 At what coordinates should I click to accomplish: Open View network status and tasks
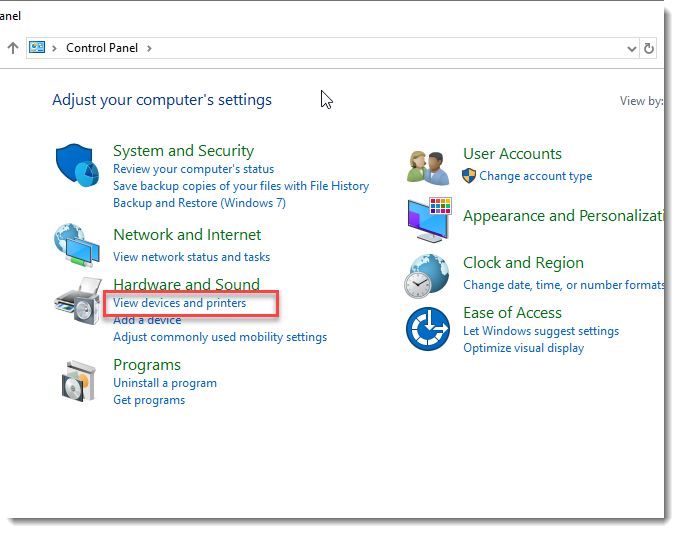pos(191,257)
